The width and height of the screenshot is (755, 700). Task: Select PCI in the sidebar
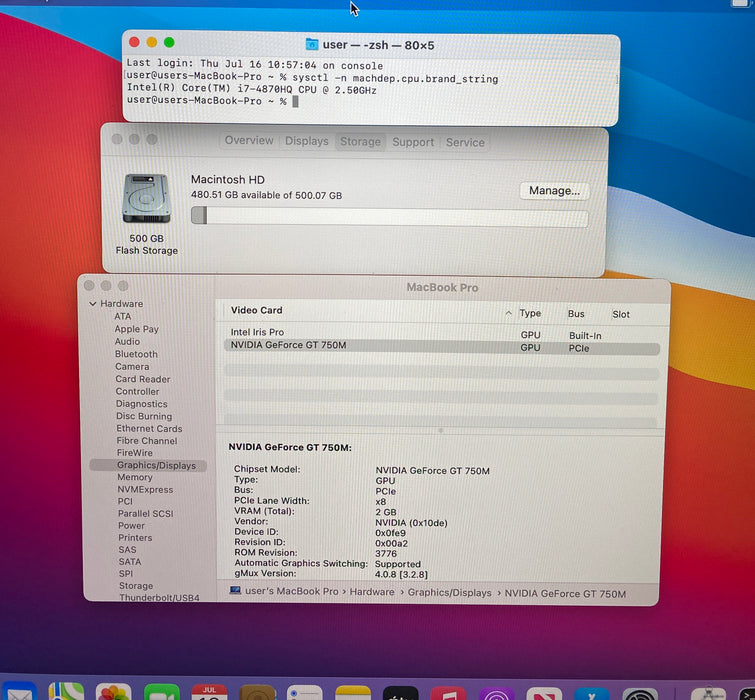125,501
